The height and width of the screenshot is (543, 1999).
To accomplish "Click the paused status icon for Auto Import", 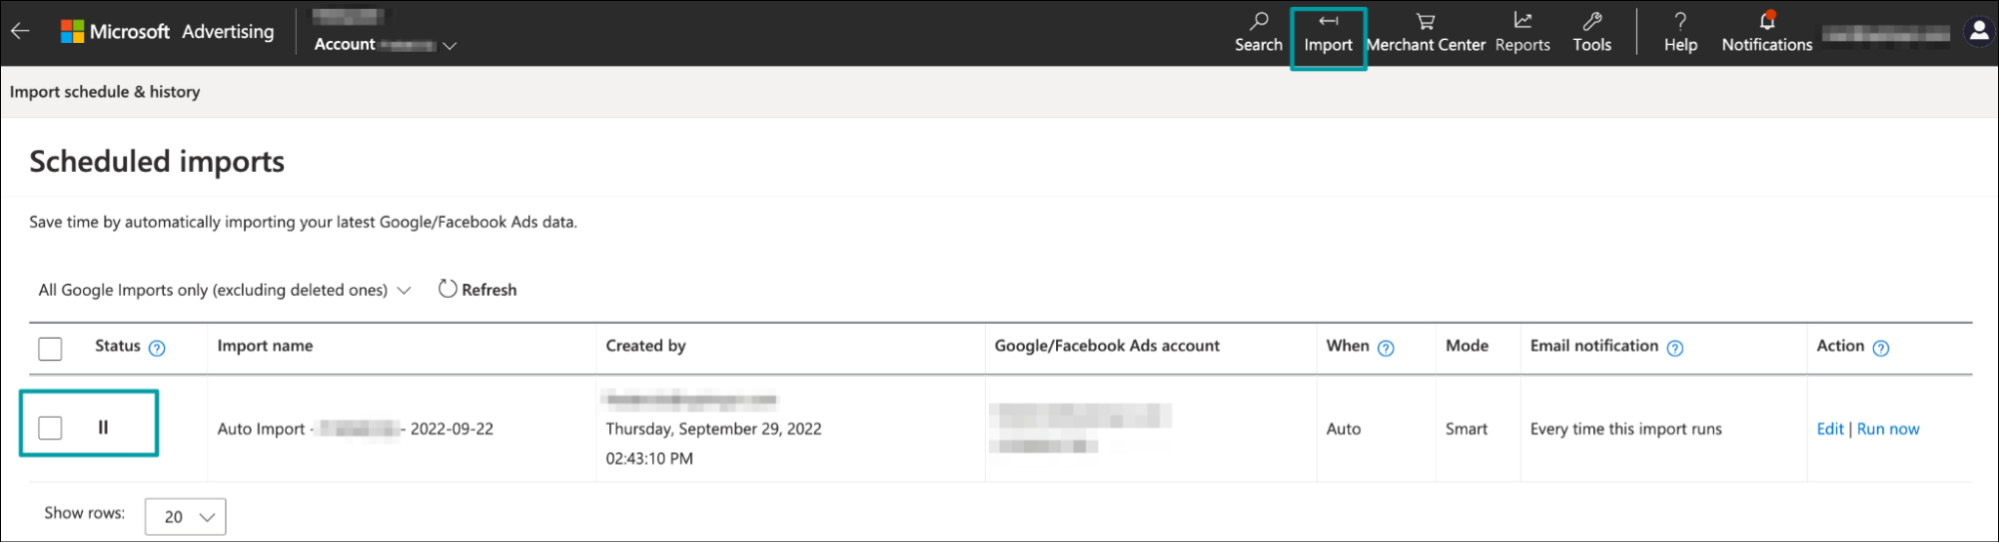I will pyautogui.click(x=103, y=428).
